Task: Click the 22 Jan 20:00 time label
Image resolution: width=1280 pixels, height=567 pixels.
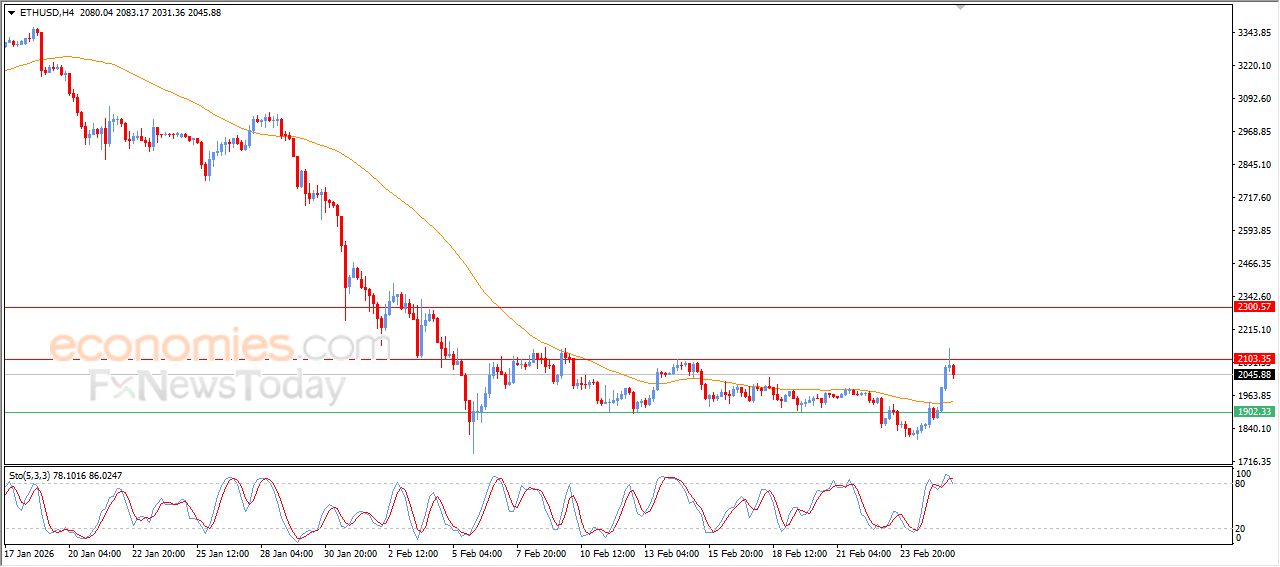Action: [x=158, y=552]
